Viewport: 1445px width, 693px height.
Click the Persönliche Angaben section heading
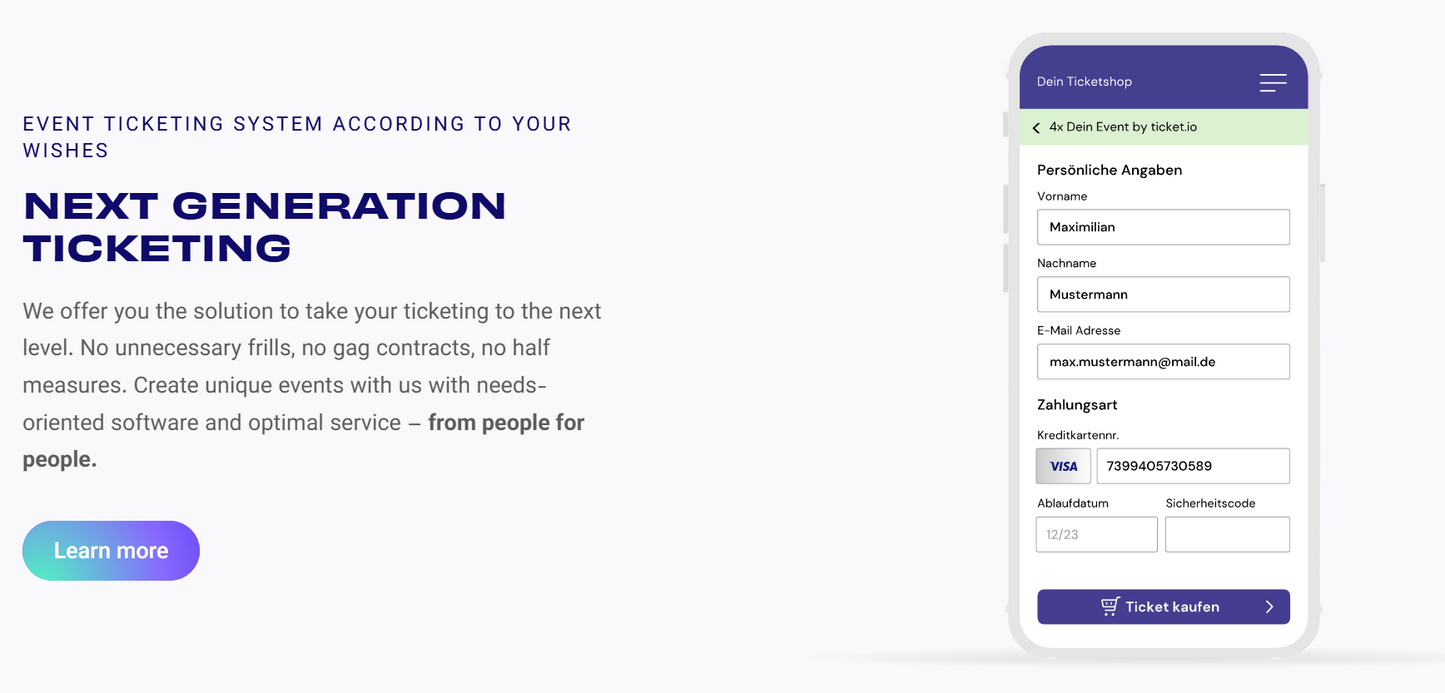[x=1109, y=170]
